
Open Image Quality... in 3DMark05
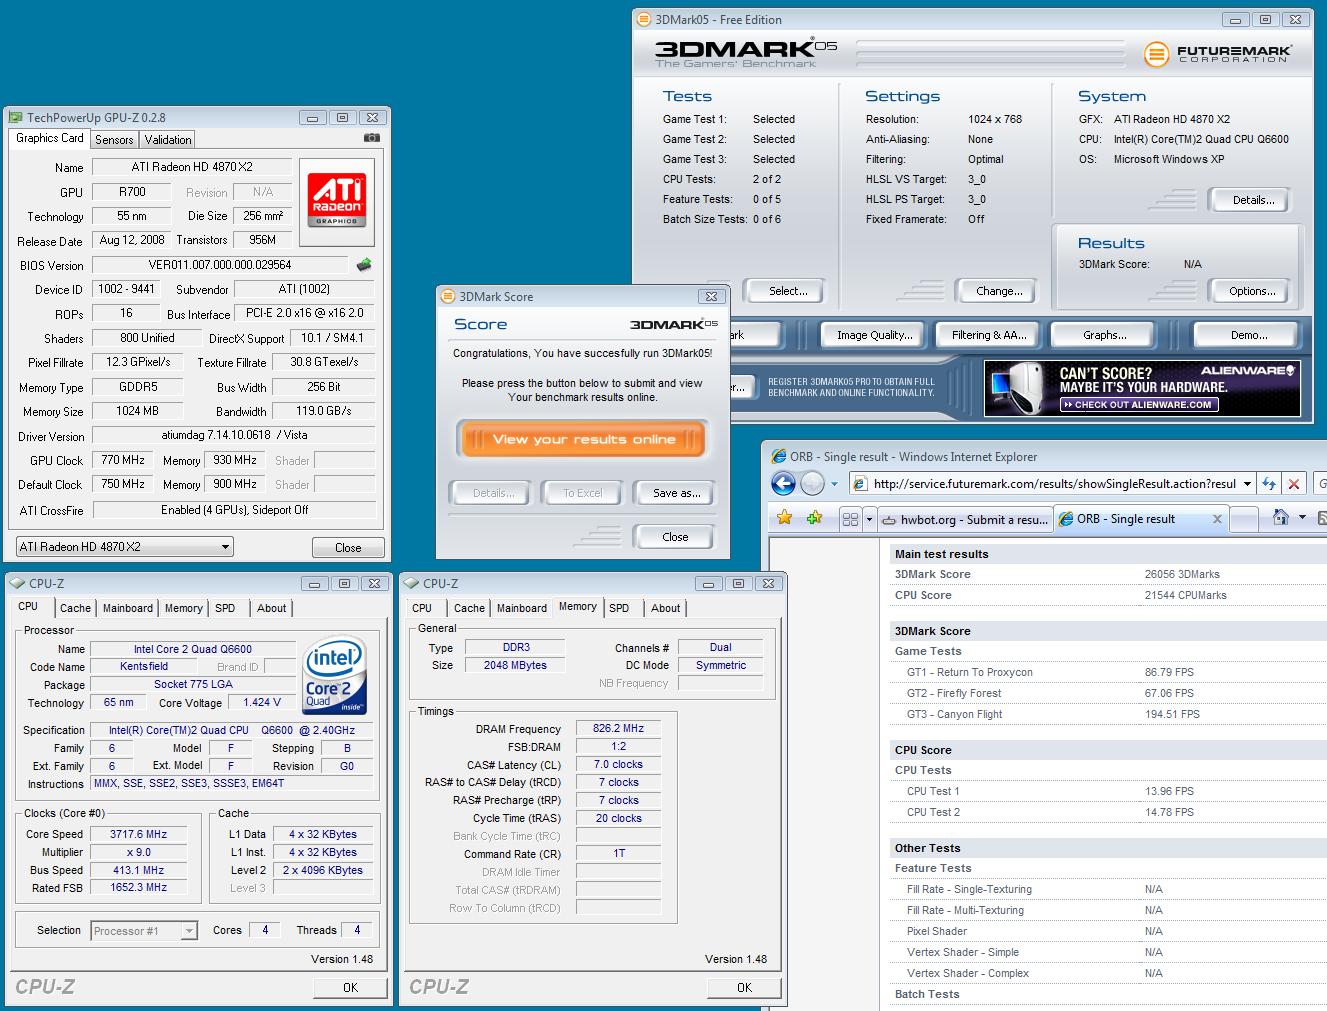click(x=874, y=335)
